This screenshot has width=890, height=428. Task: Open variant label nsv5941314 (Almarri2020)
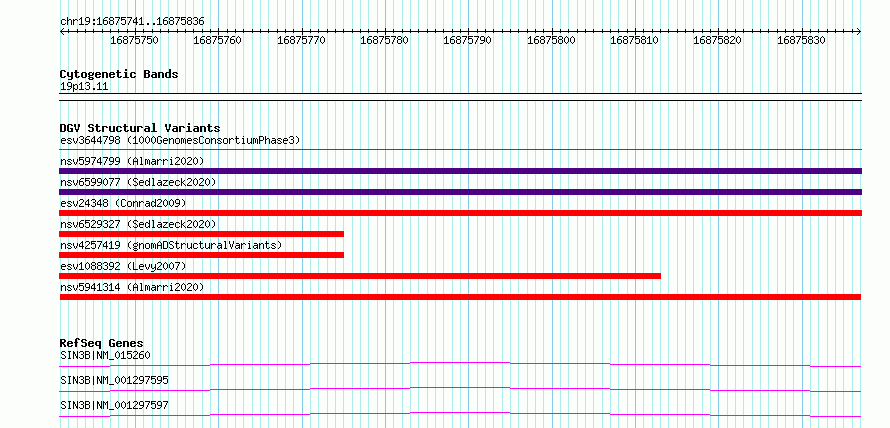tap(132, 287)
